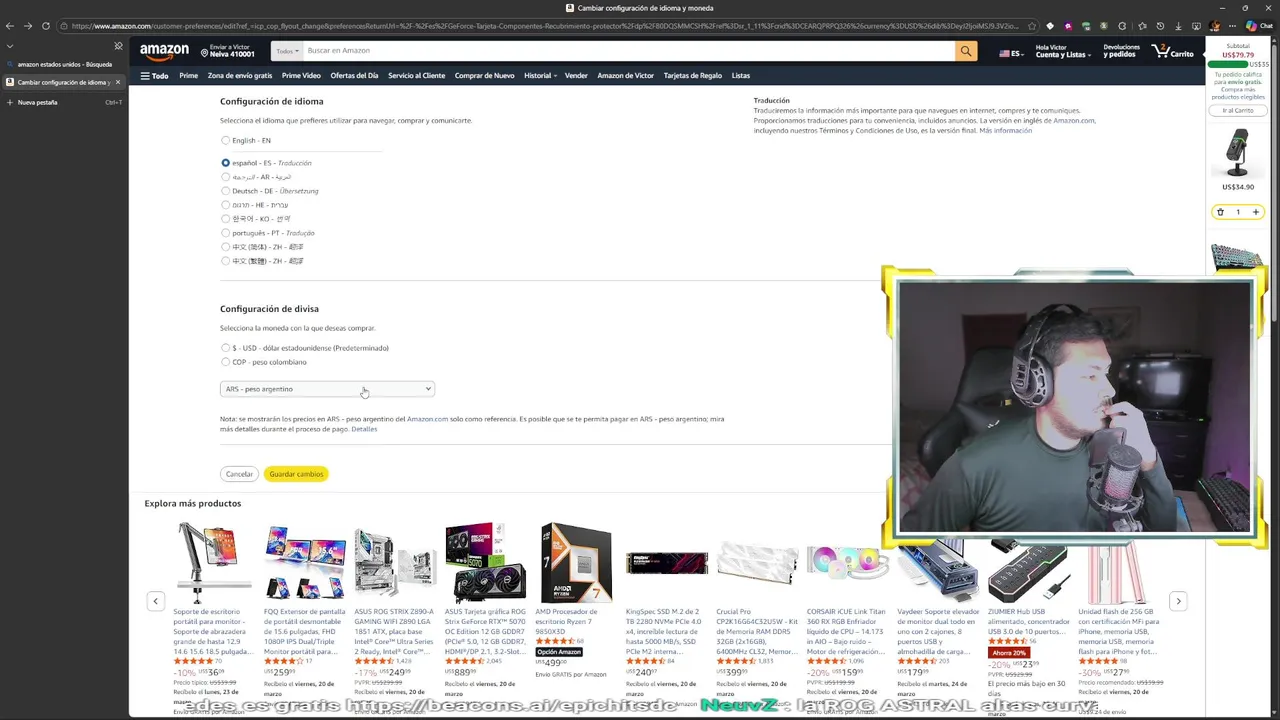Open the Carrito cart icon
The width and height of the screenshot is (1280, 720).
[x=1172, y=51]
